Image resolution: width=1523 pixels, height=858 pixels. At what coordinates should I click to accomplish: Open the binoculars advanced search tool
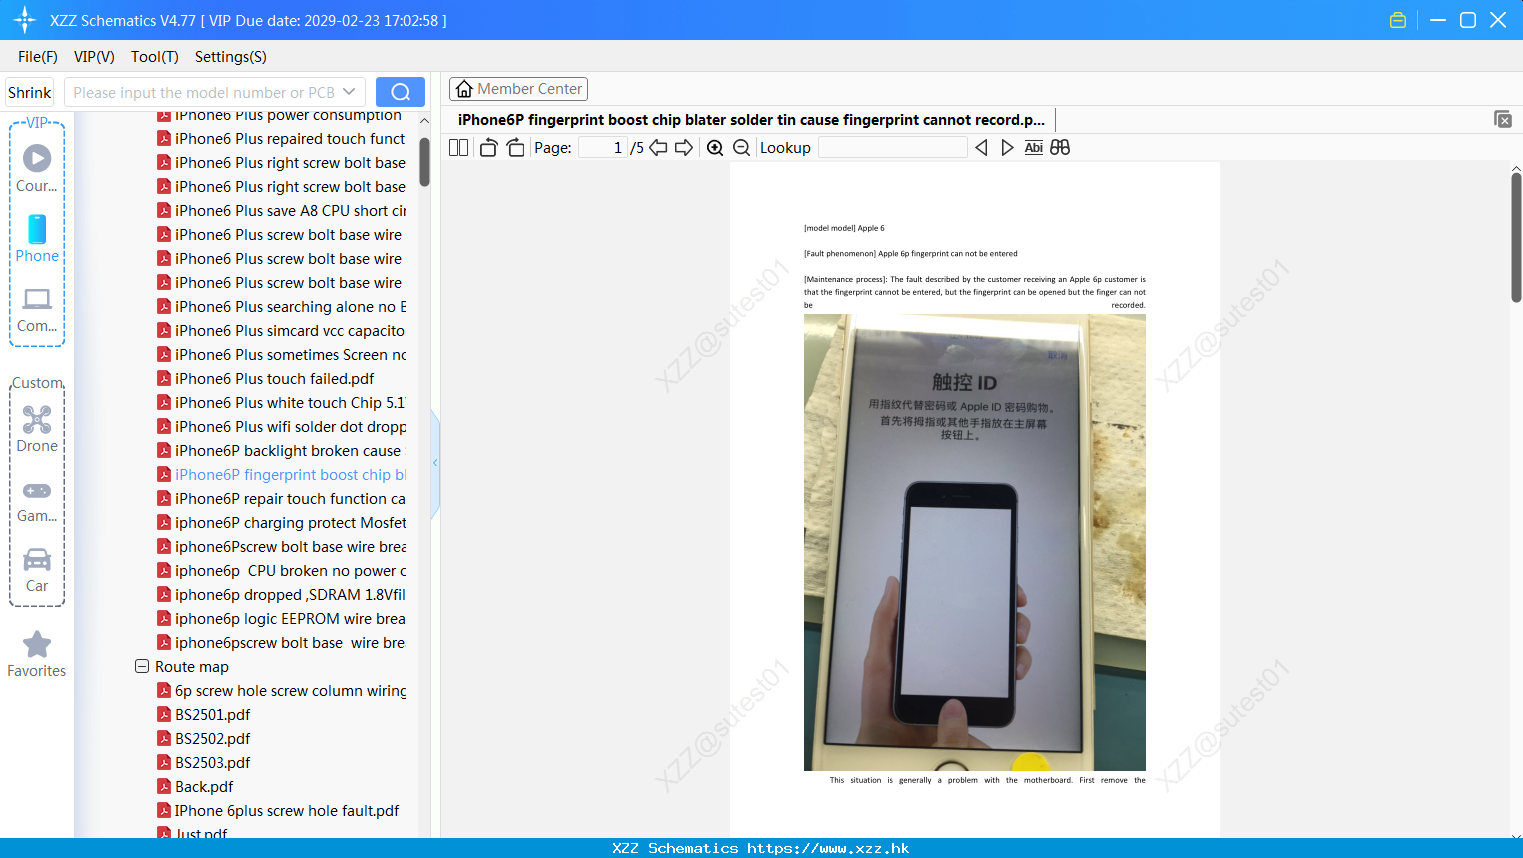(1060, 147)
